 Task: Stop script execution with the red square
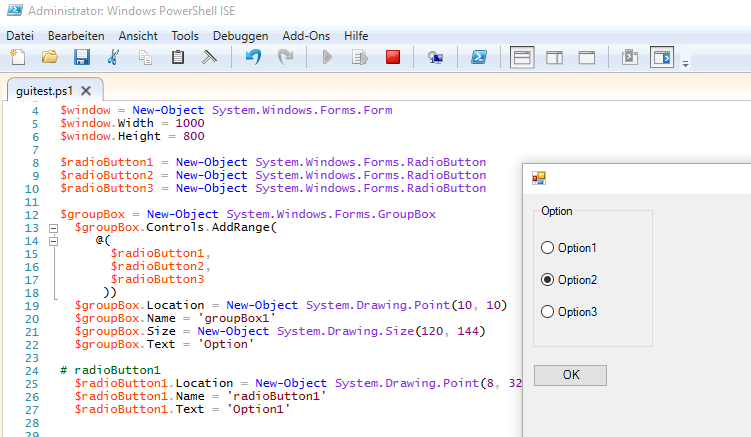393,58
